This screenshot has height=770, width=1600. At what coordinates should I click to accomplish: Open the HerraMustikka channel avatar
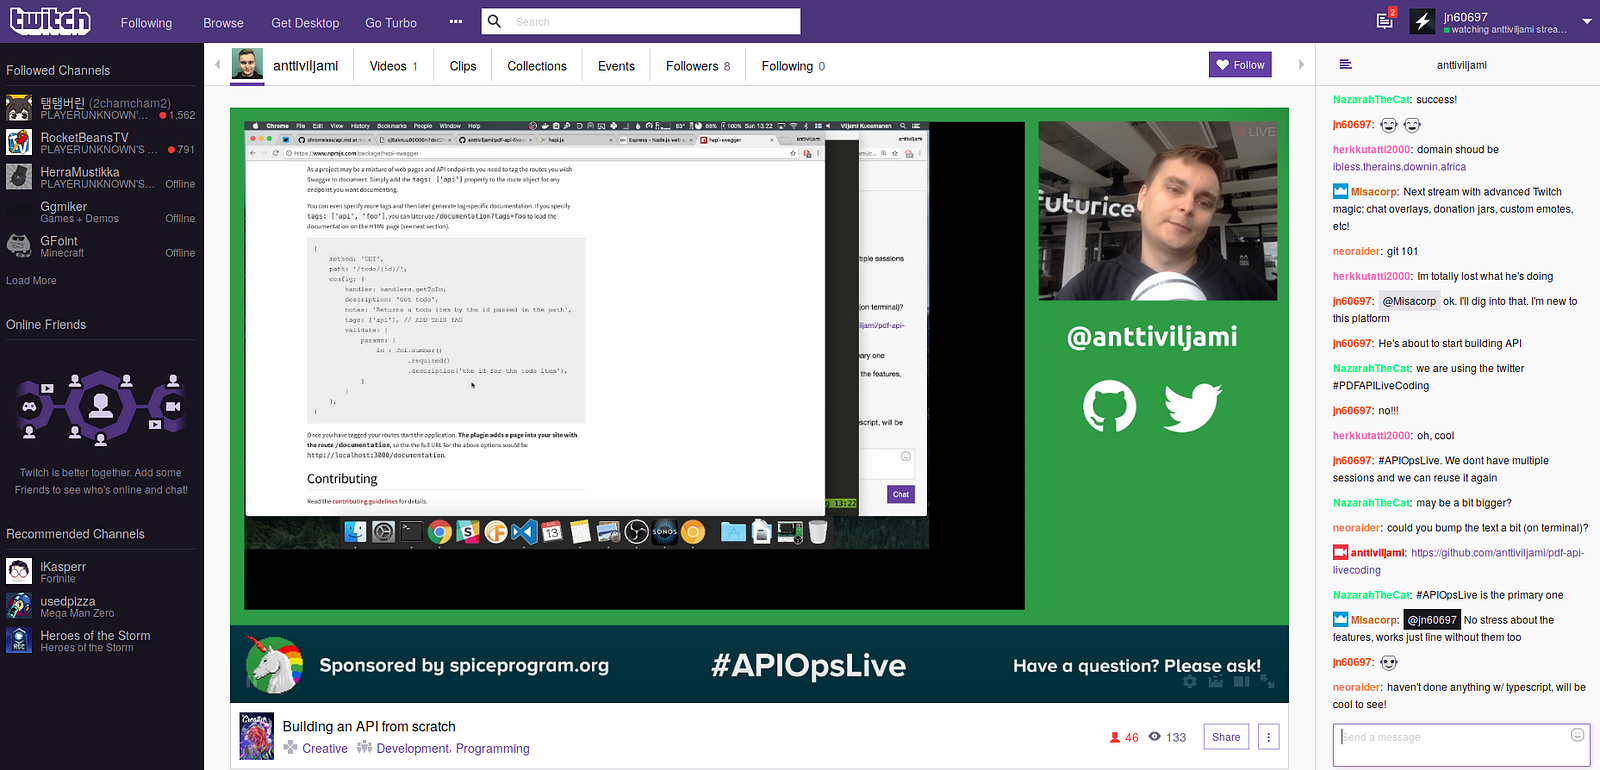pos(19,177)
